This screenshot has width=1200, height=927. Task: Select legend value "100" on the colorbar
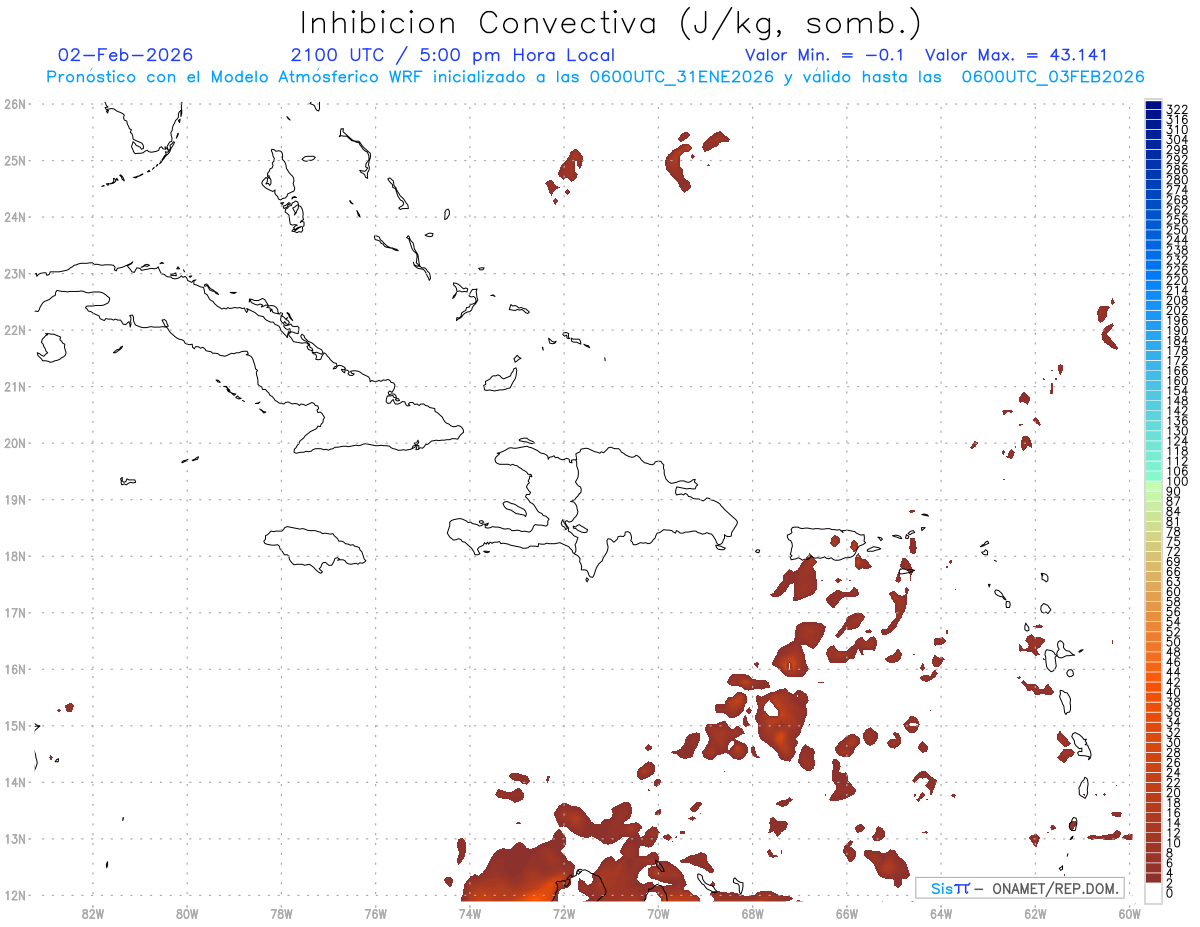pos(1177,482)
